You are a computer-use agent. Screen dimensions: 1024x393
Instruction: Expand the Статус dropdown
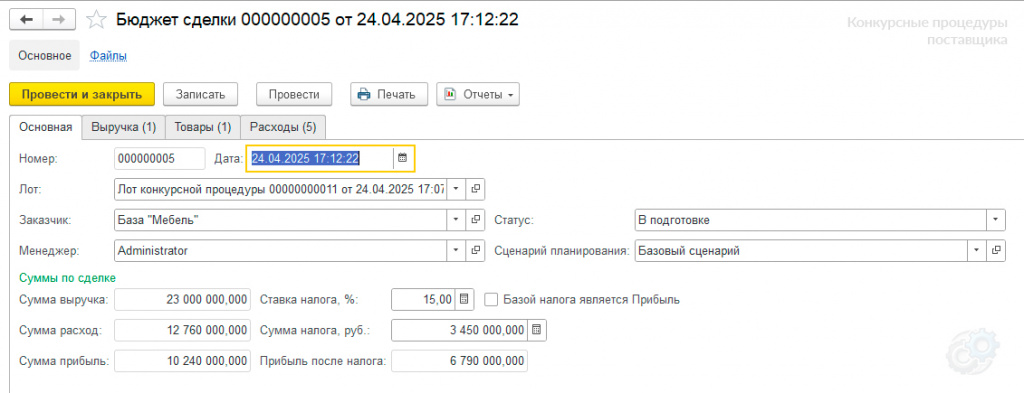click(x=996, y=220)
